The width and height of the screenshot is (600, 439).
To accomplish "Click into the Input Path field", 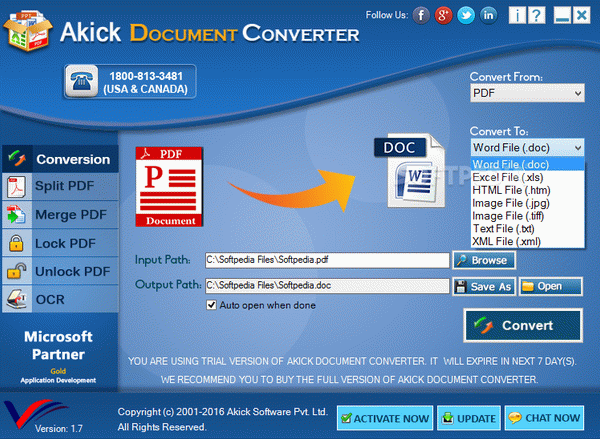I will pyautogui.click(x=327, y=260).
